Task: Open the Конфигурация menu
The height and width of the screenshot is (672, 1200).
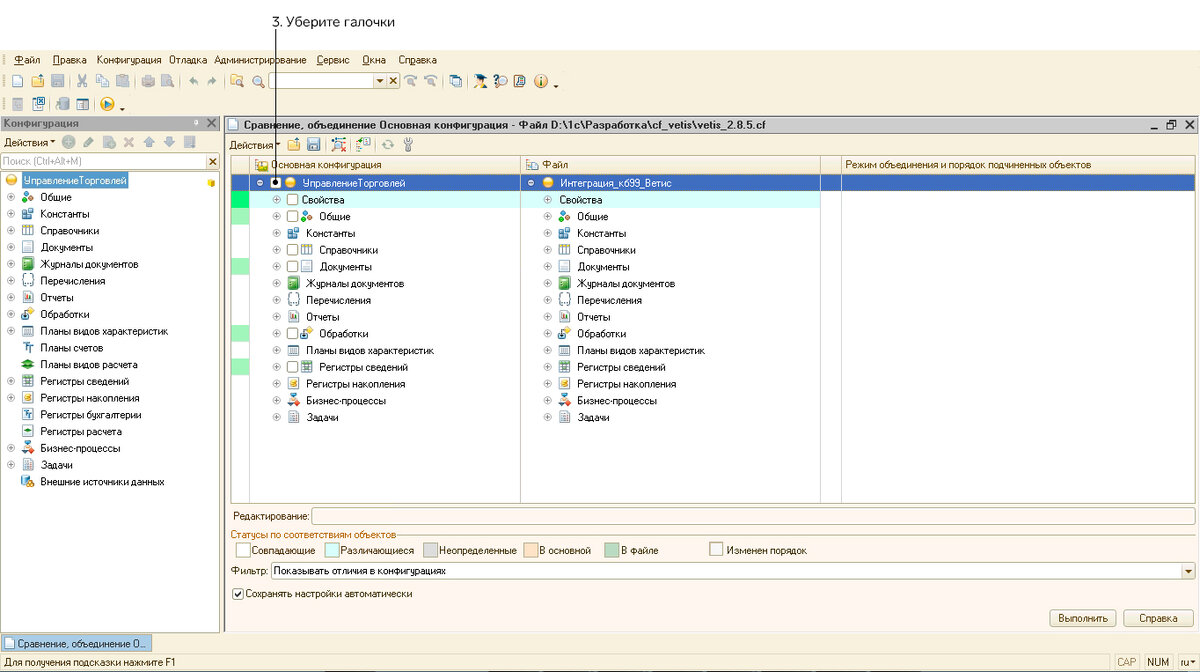Action: [129, 60]
